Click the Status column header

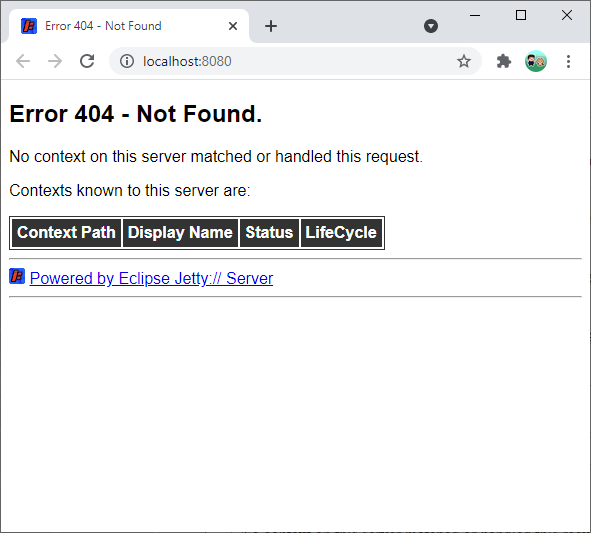click(269, 233)
